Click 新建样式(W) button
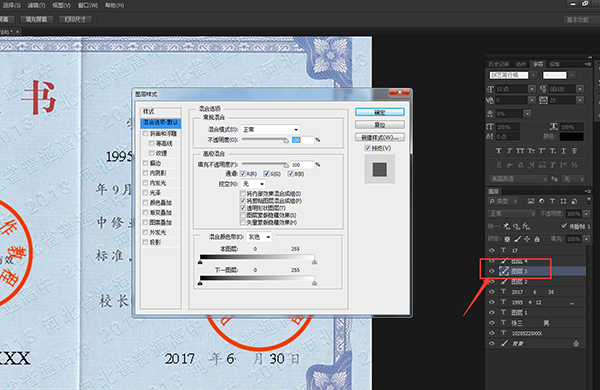The height and width of the screenshot is (390, 600). click(380, 137)
